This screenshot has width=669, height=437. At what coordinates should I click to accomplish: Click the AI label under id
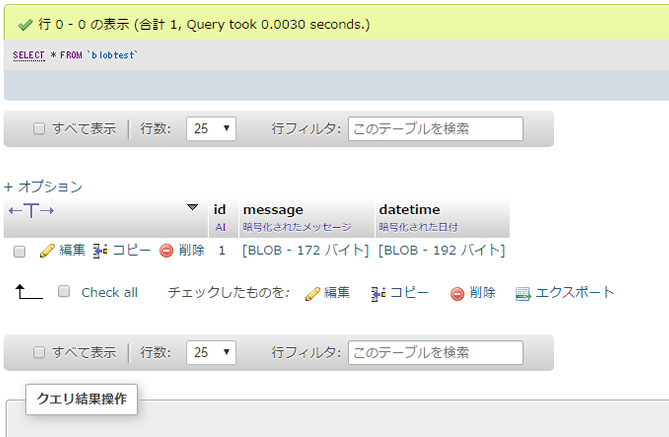tap(221, 227)
